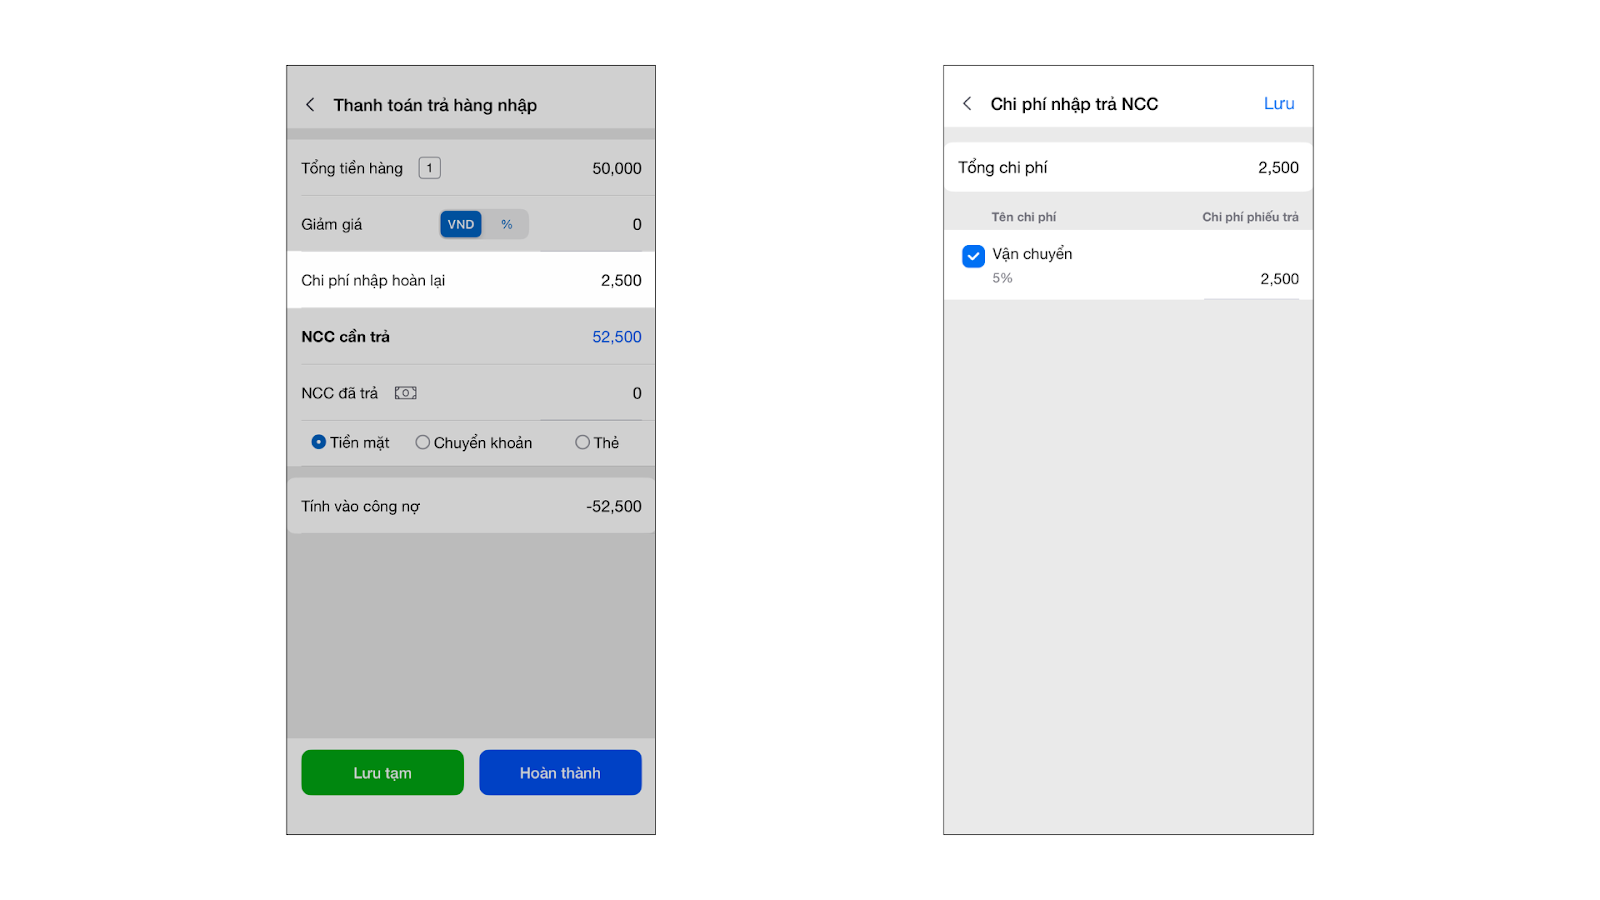Select Tiền mặt payment method
Image resolution: width=1600 pixels, height=900 pixels.
point(319,442)
